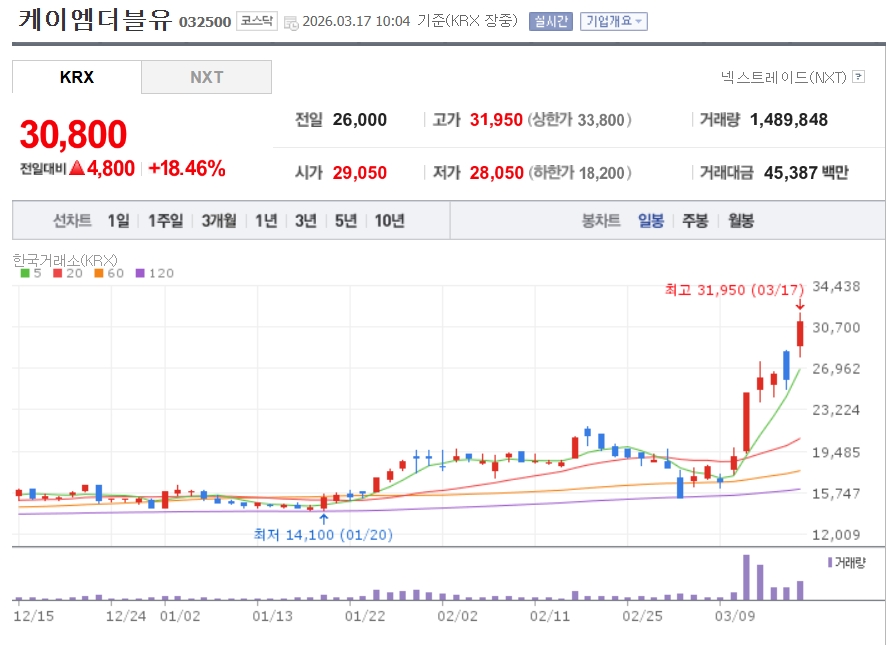Choose the 3개월 line chart range
Image resolution: width=886 pixels, height=645 pixels.
(218, 221)
